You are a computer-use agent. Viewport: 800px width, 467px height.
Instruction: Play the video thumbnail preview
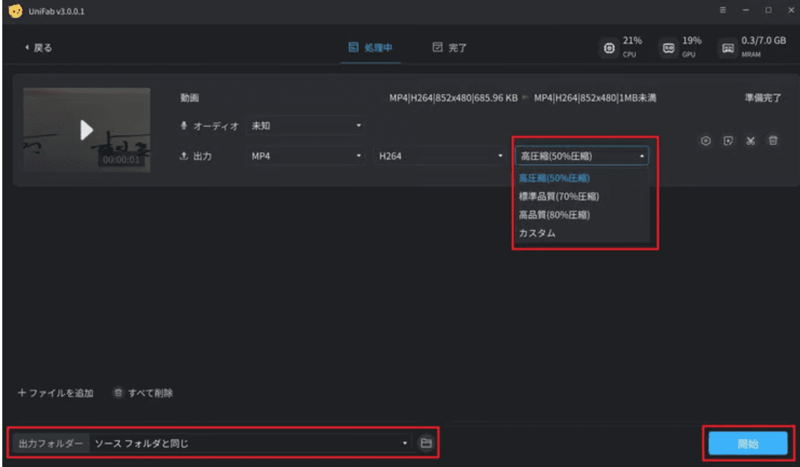tap(86, 129)
